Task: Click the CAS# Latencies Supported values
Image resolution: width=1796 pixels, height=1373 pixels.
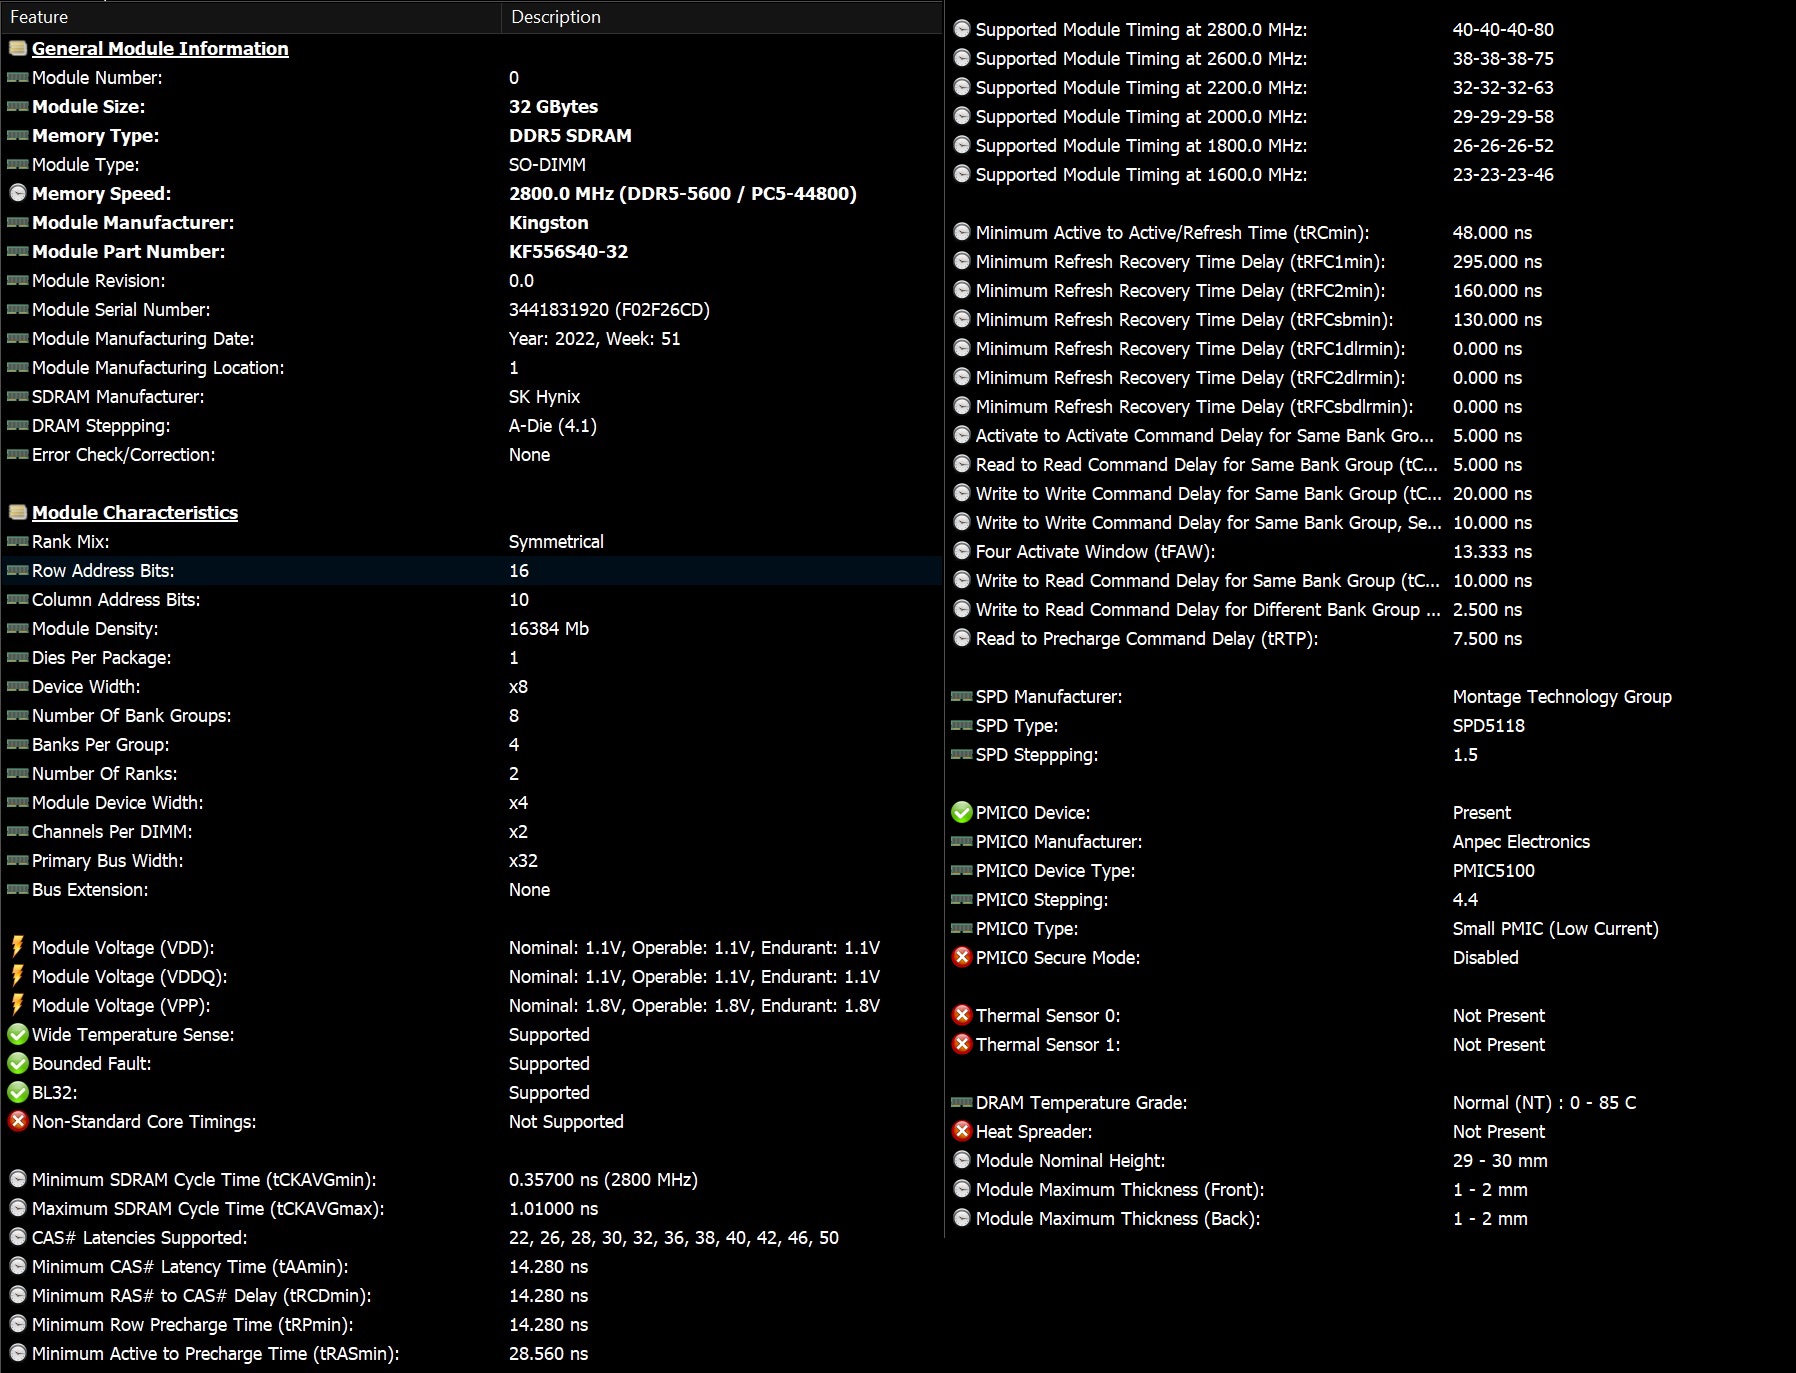Action: (673, 1237)
